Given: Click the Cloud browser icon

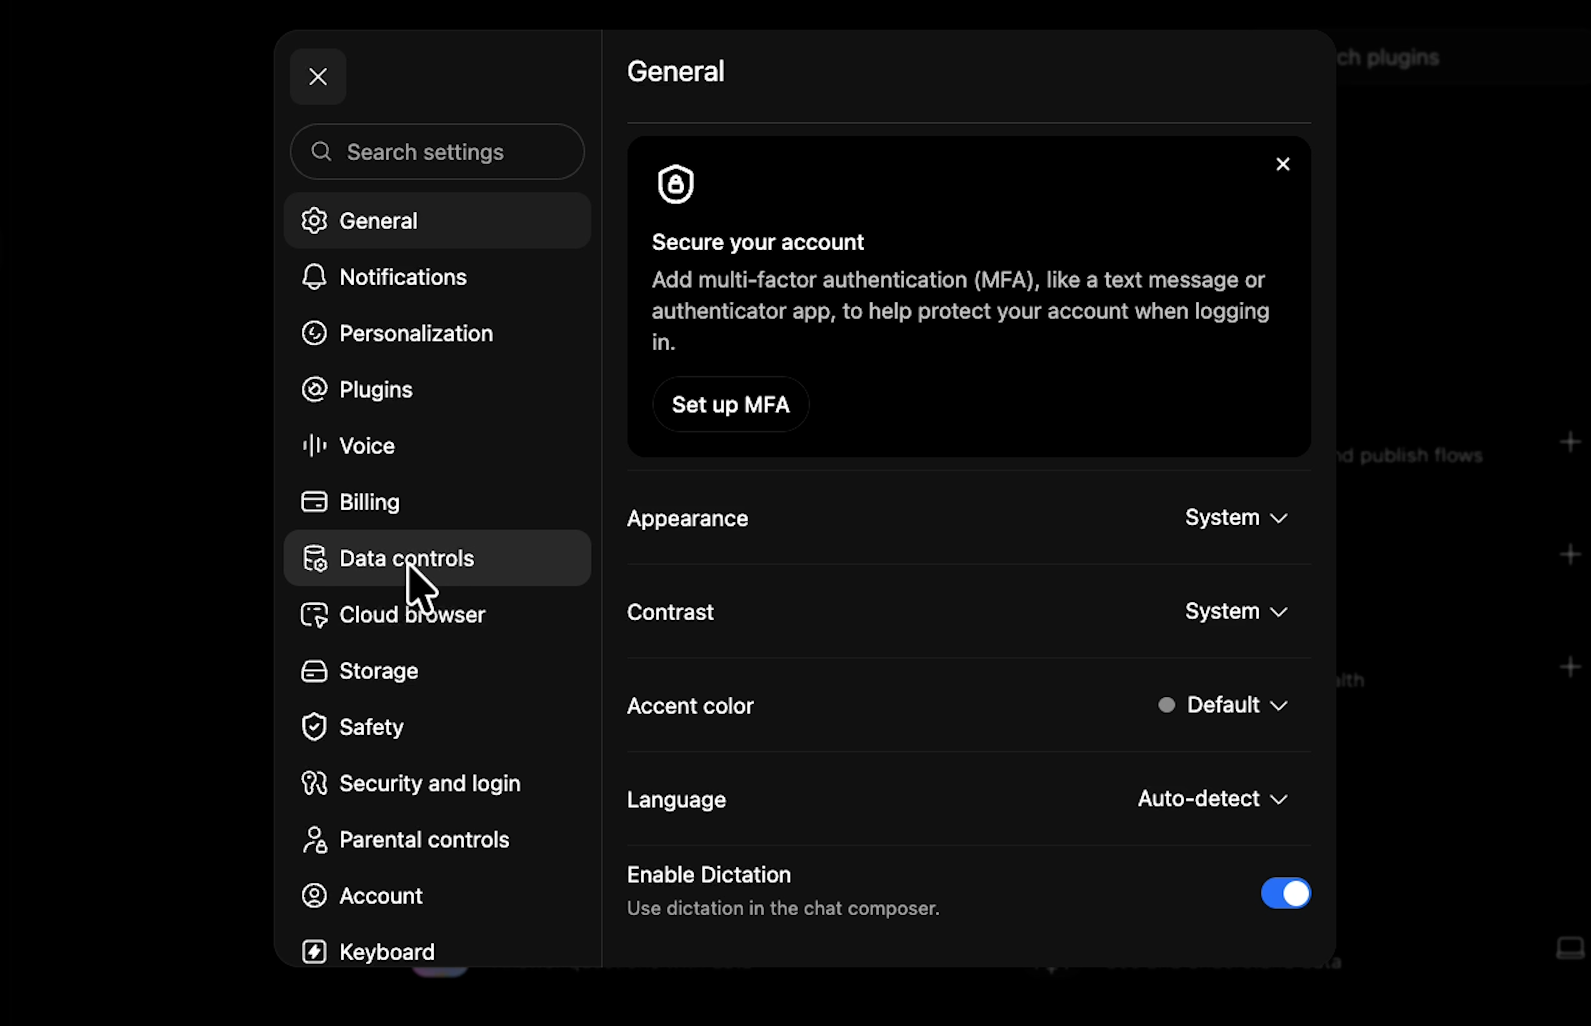Looking at the screenshot, I should (314, 615).
